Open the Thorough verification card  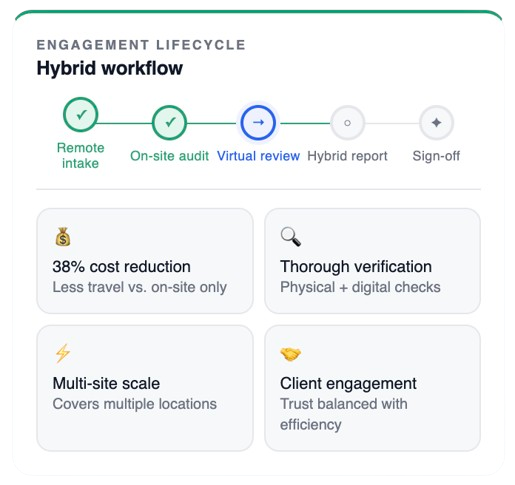click(372, 261)
